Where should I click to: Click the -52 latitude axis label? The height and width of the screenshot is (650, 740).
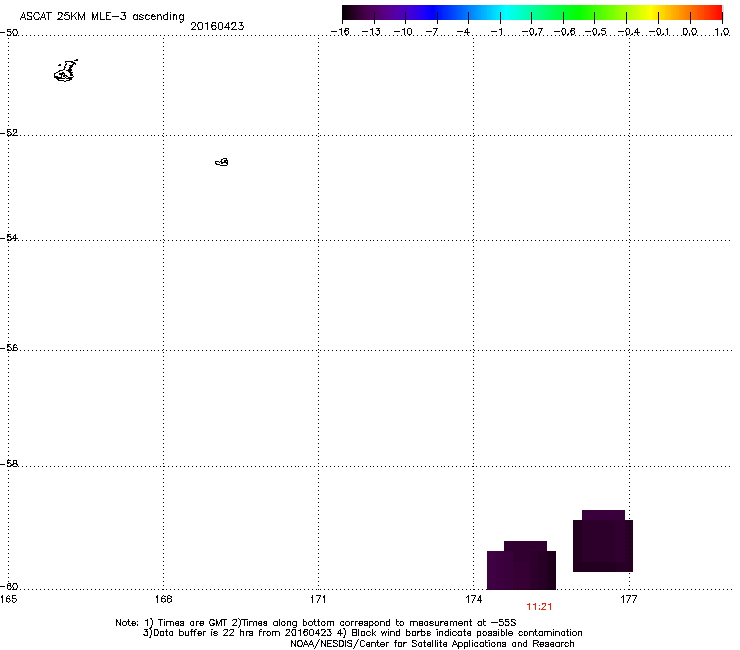click(x=9, y=133)
